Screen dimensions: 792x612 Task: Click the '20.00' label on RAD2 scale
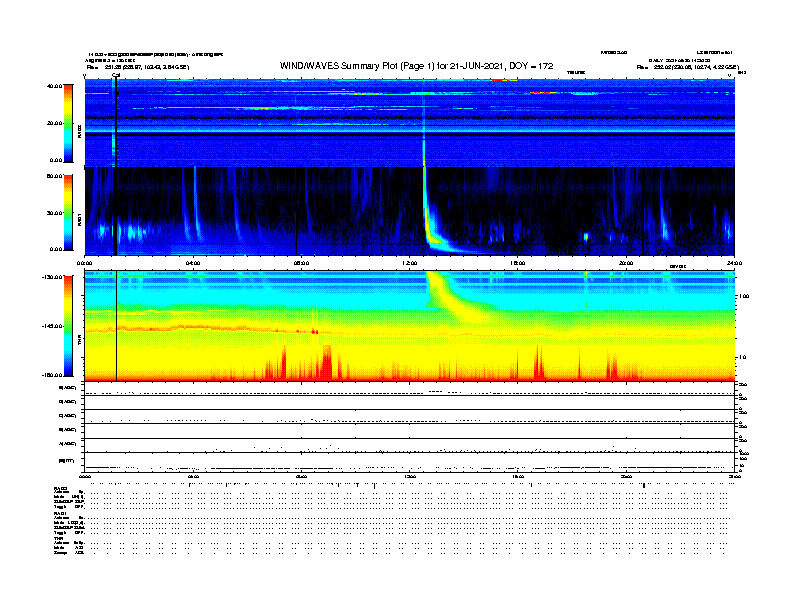(x=54, y=123)
